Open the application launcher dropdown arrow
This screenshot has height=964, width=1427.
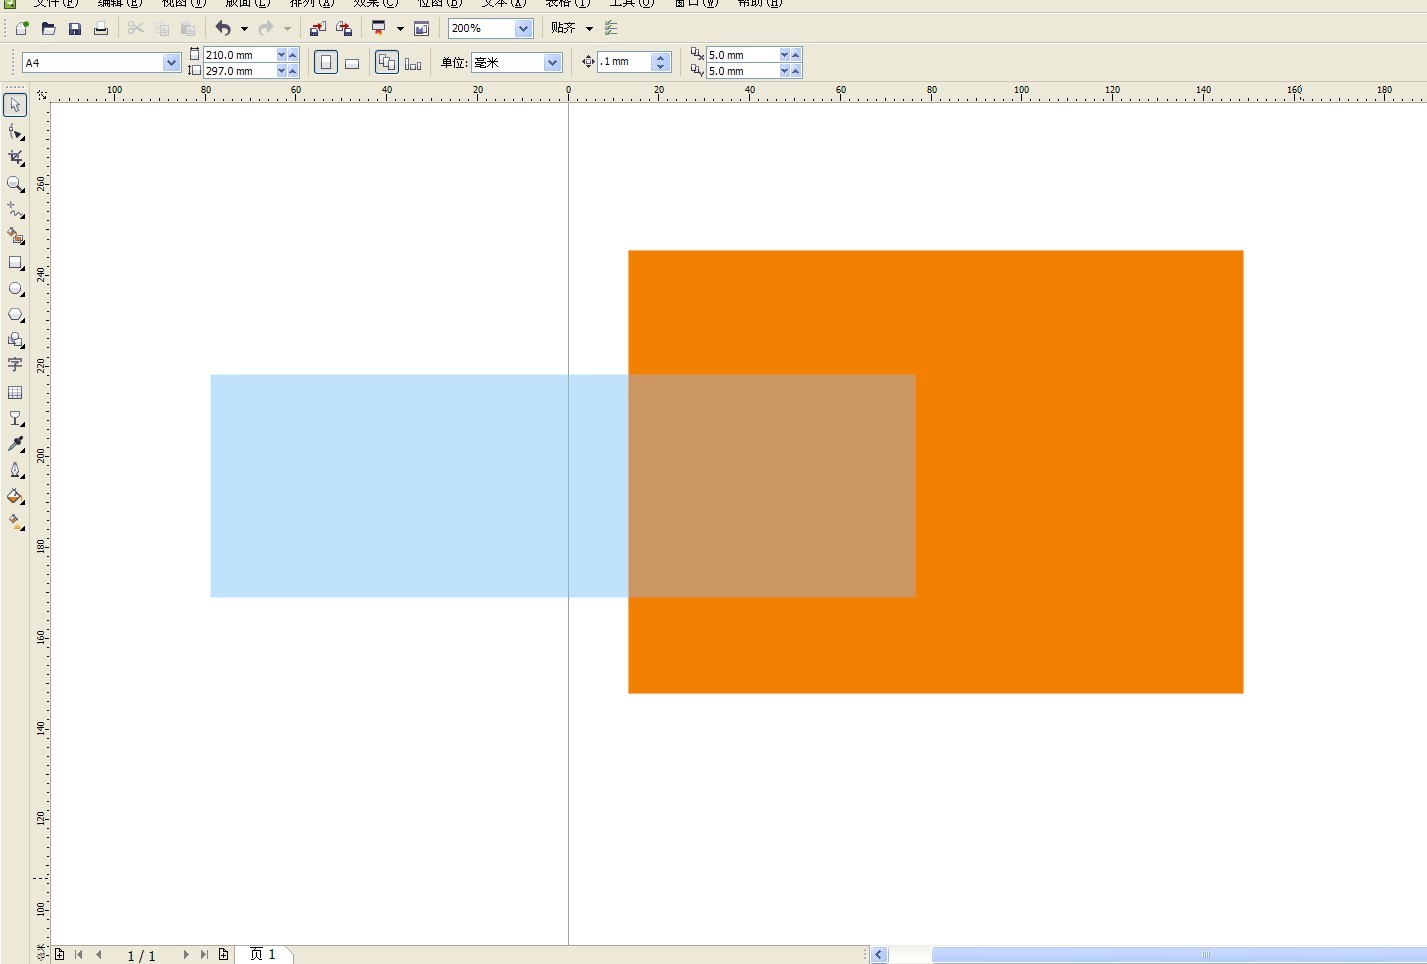400,29
